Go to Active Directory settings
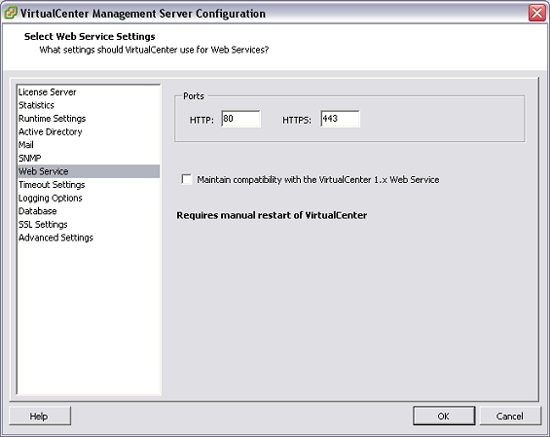The image size is (550, 437). point(51,132)
